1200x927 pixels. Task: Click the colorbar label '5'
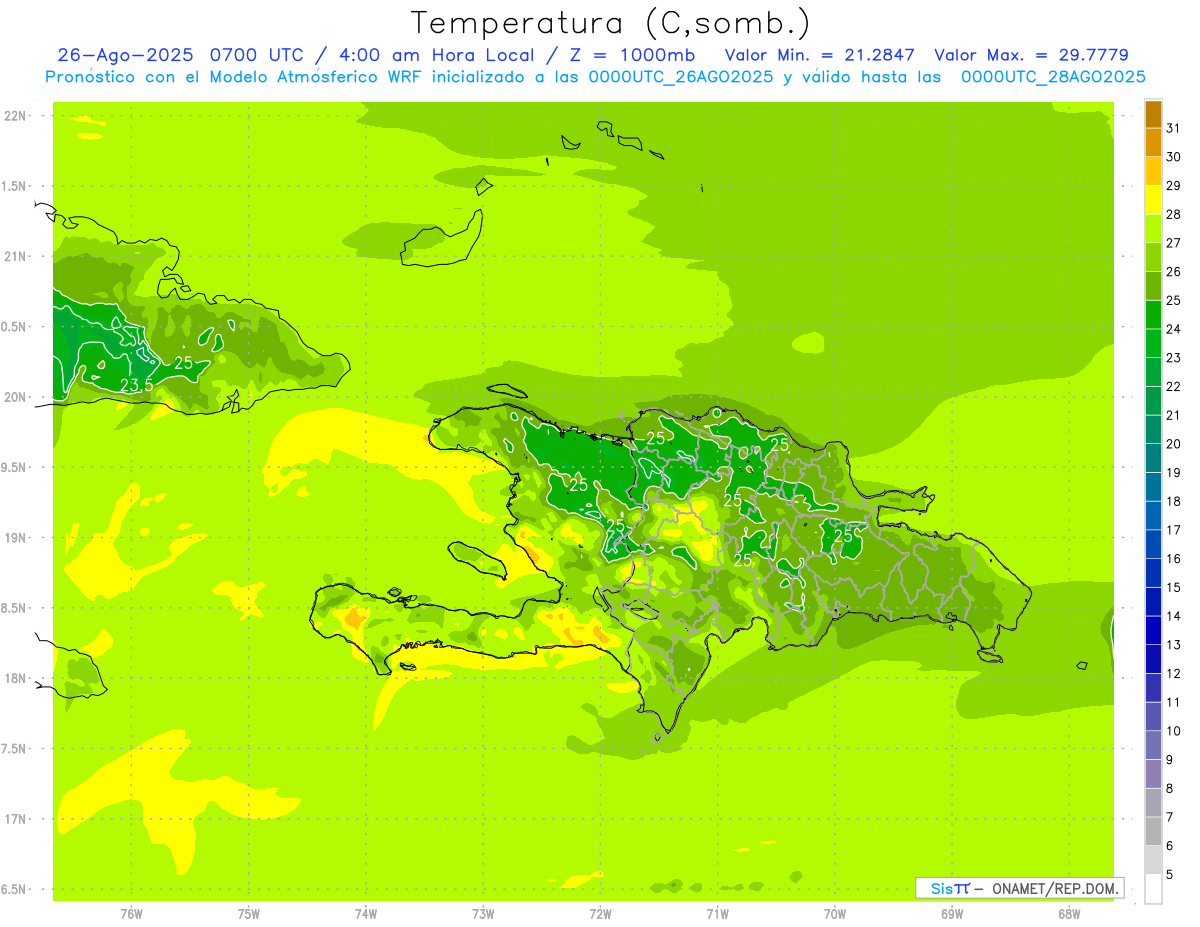1170,875
